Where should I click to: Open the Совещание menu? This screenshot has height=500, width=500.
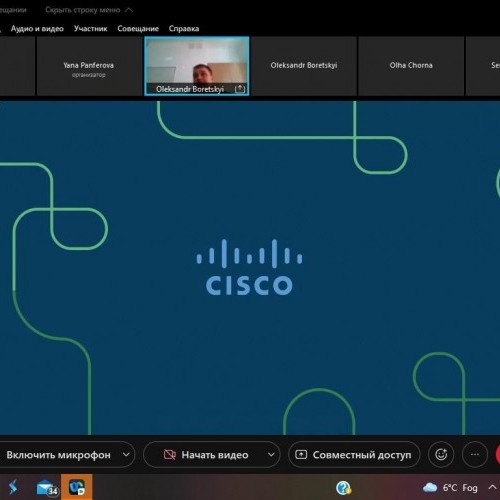(138, 29)
